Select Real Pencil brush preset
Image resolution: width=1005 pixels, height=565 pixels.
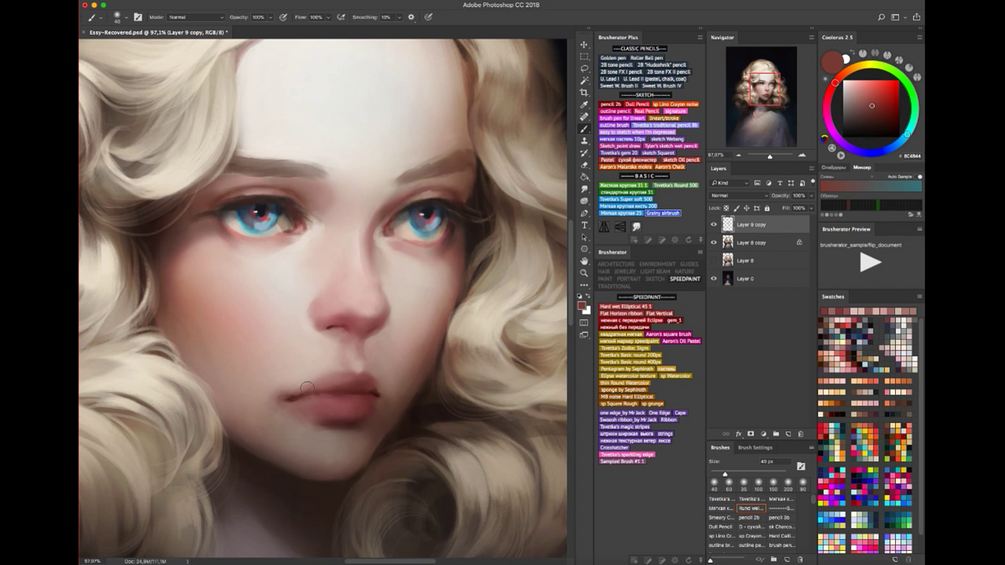click(x=647, y=111)
